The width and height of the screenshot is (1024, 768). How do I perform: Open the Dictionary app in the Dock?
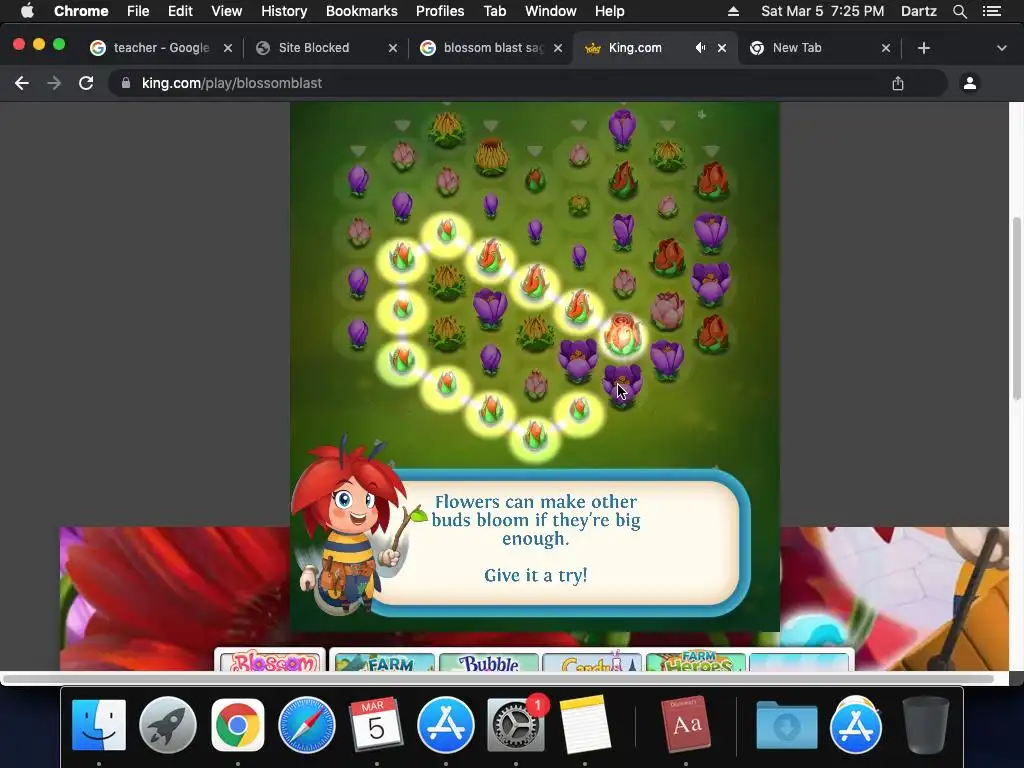[x=686, y=725]
